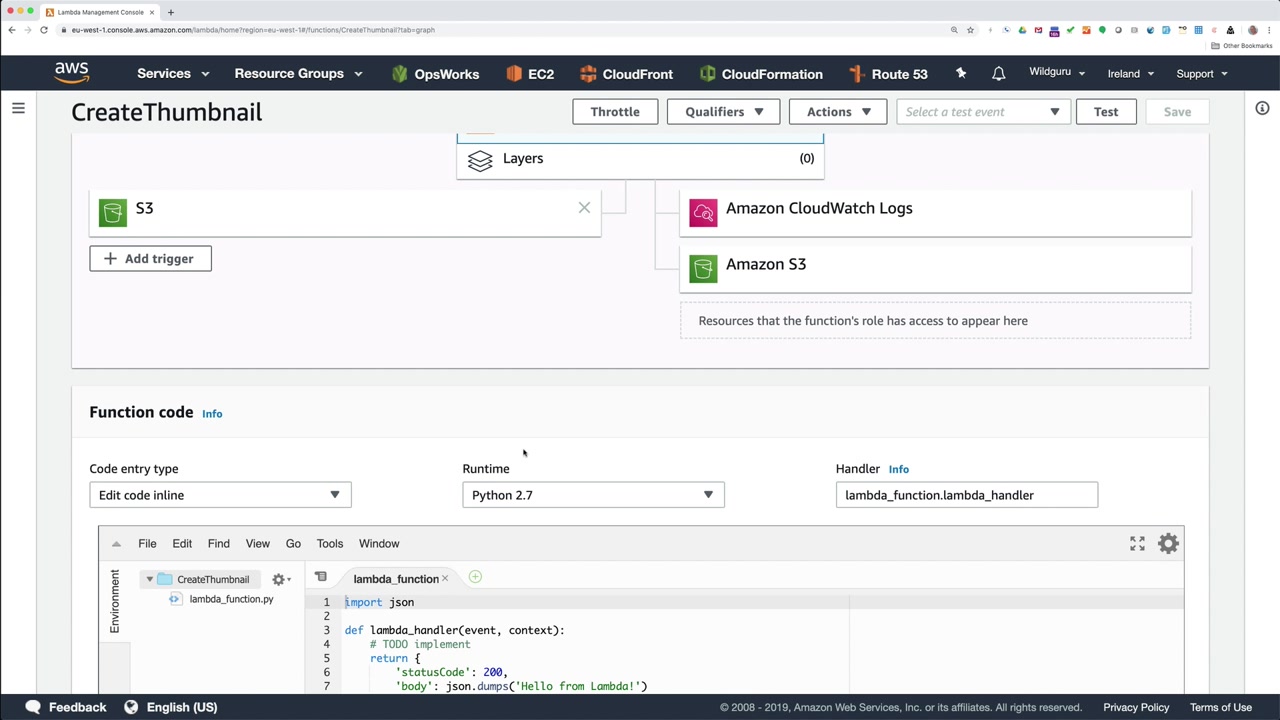The height and width of the screenshot is (720, 1280).
Task: Open the hamburger navigation menu icon
Action: click(18, 108)
